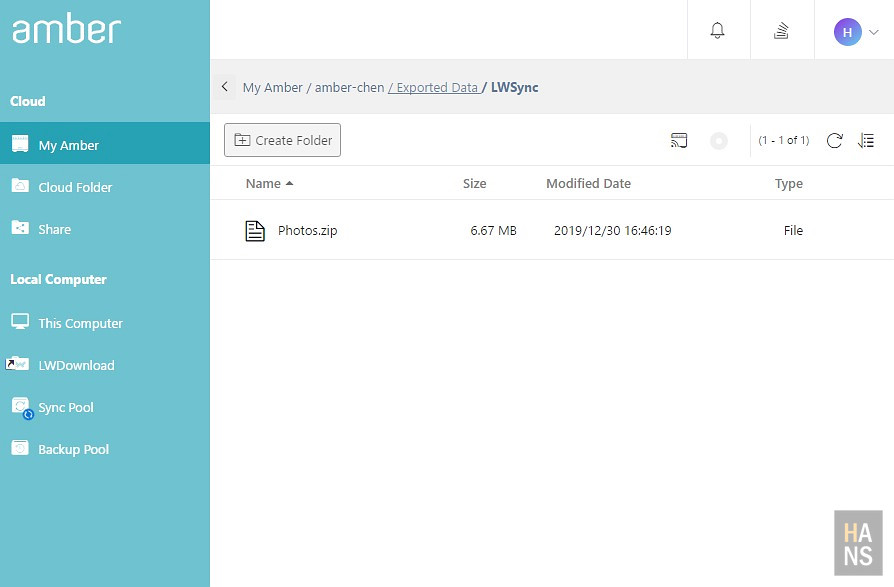Click the Backup Pool icon

click(x=20, y=447)
